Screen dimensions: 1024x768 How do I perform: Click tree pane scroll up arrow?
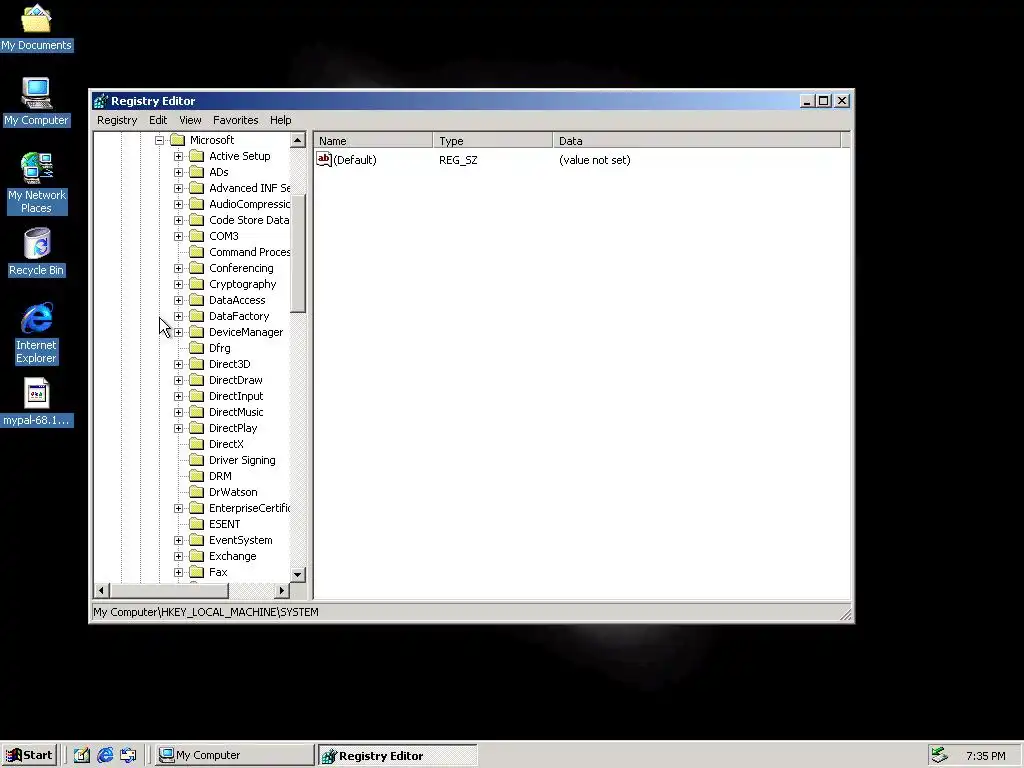(x=298, y=140)
